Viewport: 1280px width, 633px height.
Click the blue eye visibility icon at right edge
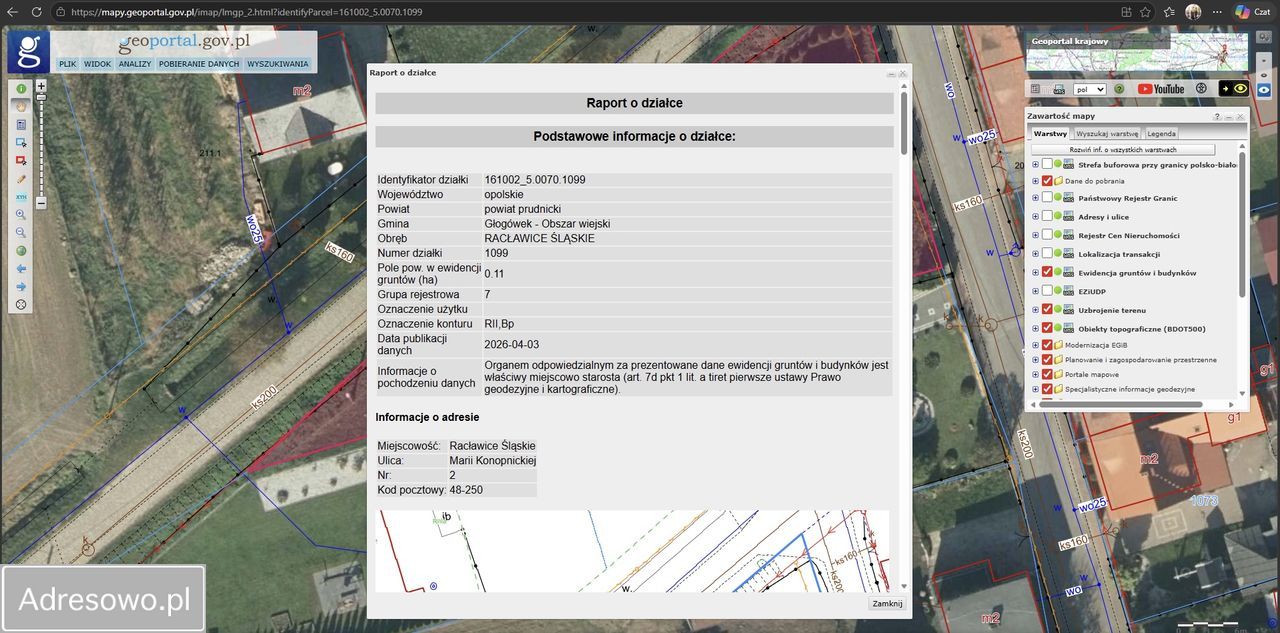coord(1264,89)
